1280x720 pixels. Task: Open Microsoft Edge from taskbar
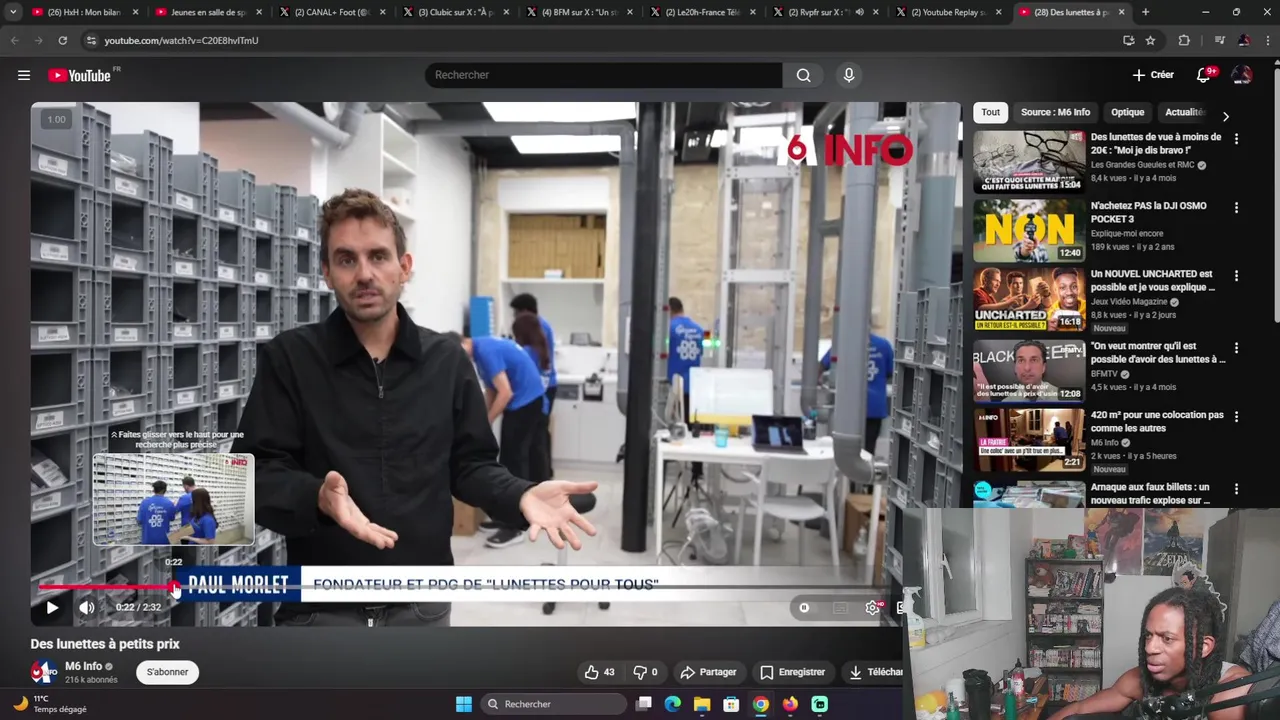click(673, 704)
